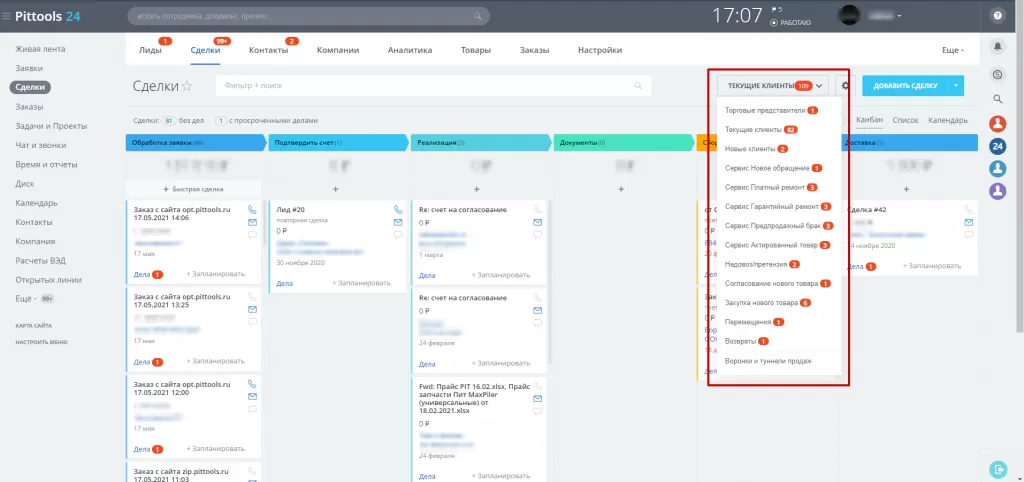Viewport: 1024px width, 482px height.
Task: Open the notifications bell in right sidebar
Action: point(997,47)
